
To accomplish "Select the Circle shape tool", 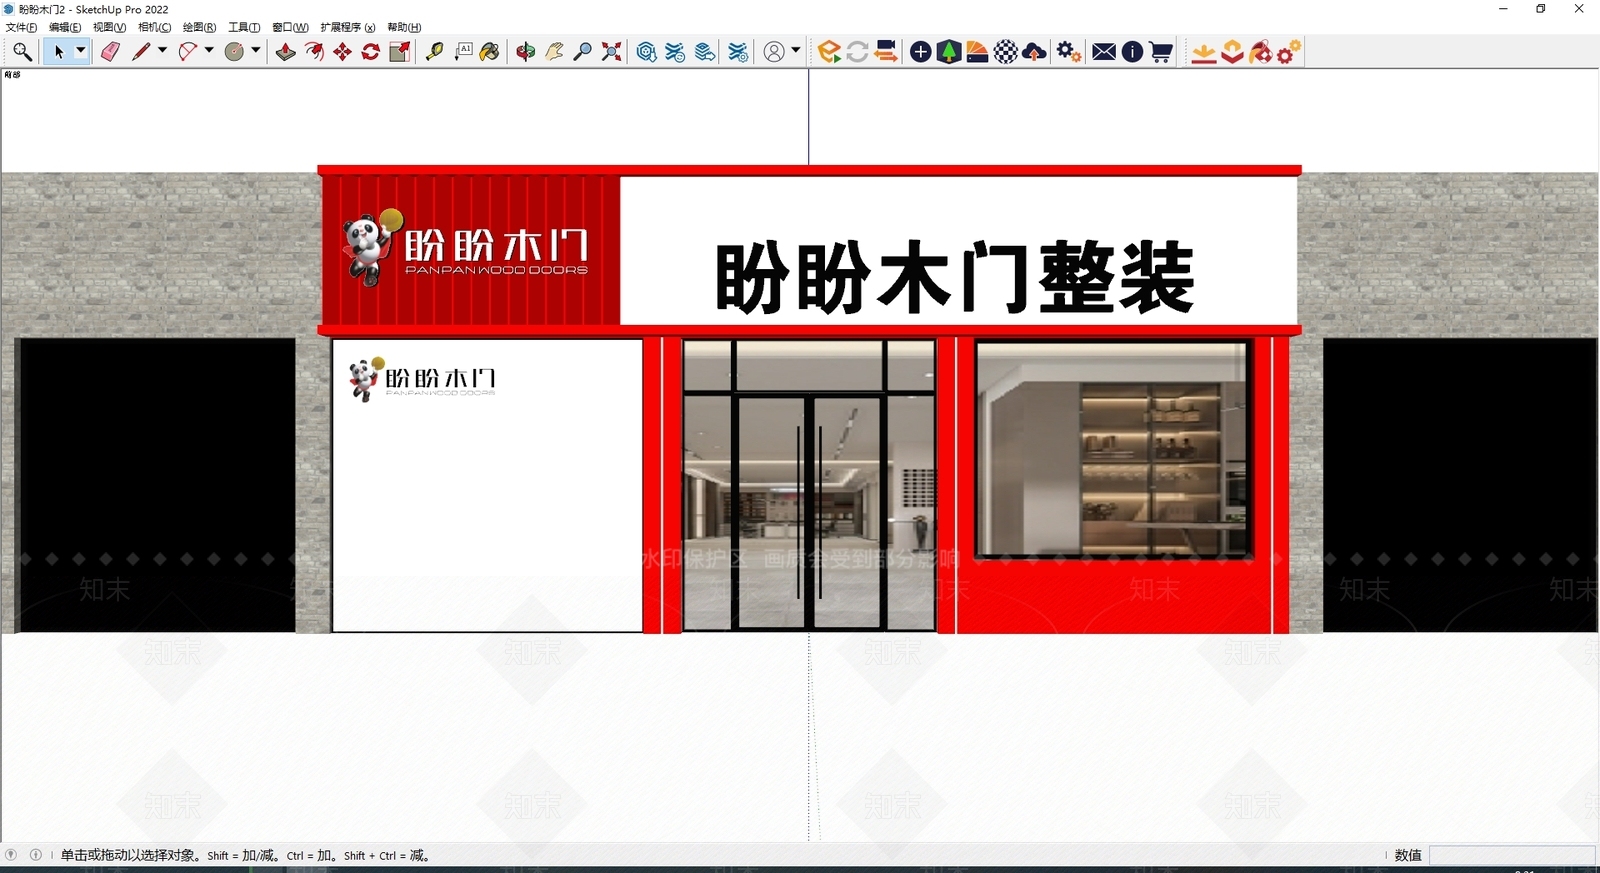I will [234, 52].
